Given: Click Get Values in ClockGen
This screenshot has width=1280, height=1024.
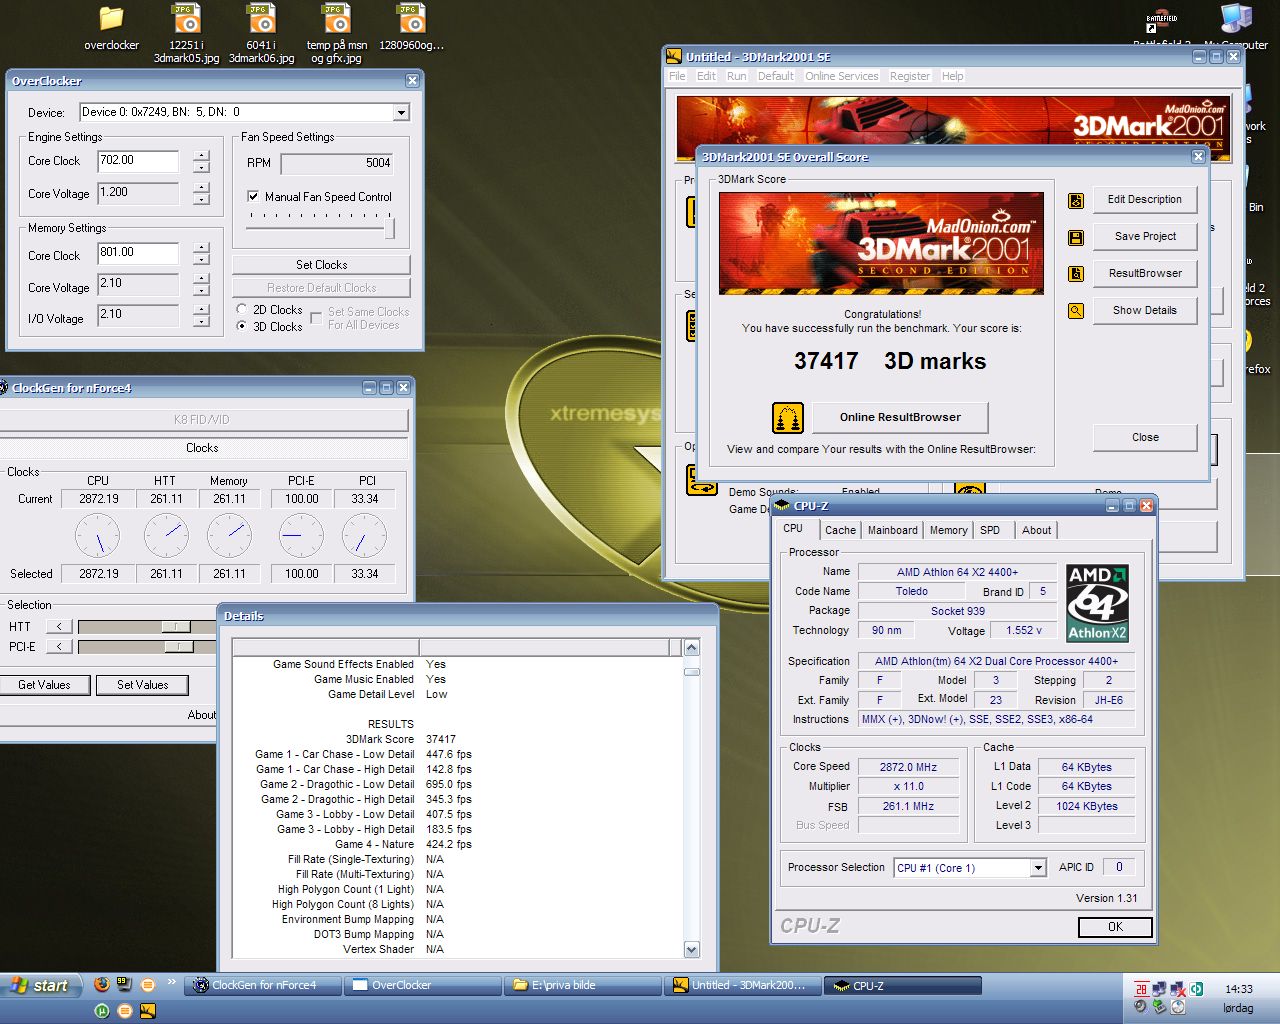Looking at the screenshot, I should [x=44, y=685].
